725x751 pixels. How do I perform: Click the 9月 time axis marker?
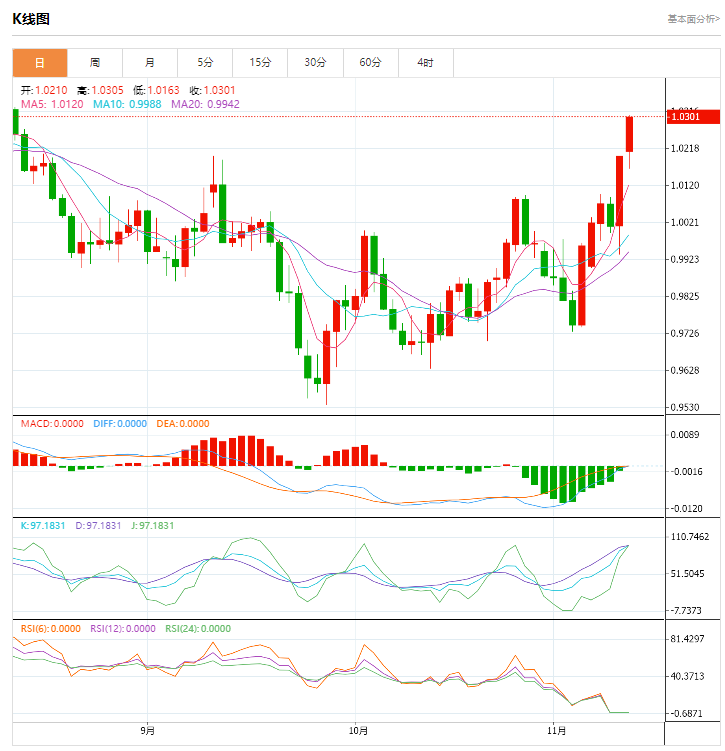pyautogui.click(x=147, y=731)
